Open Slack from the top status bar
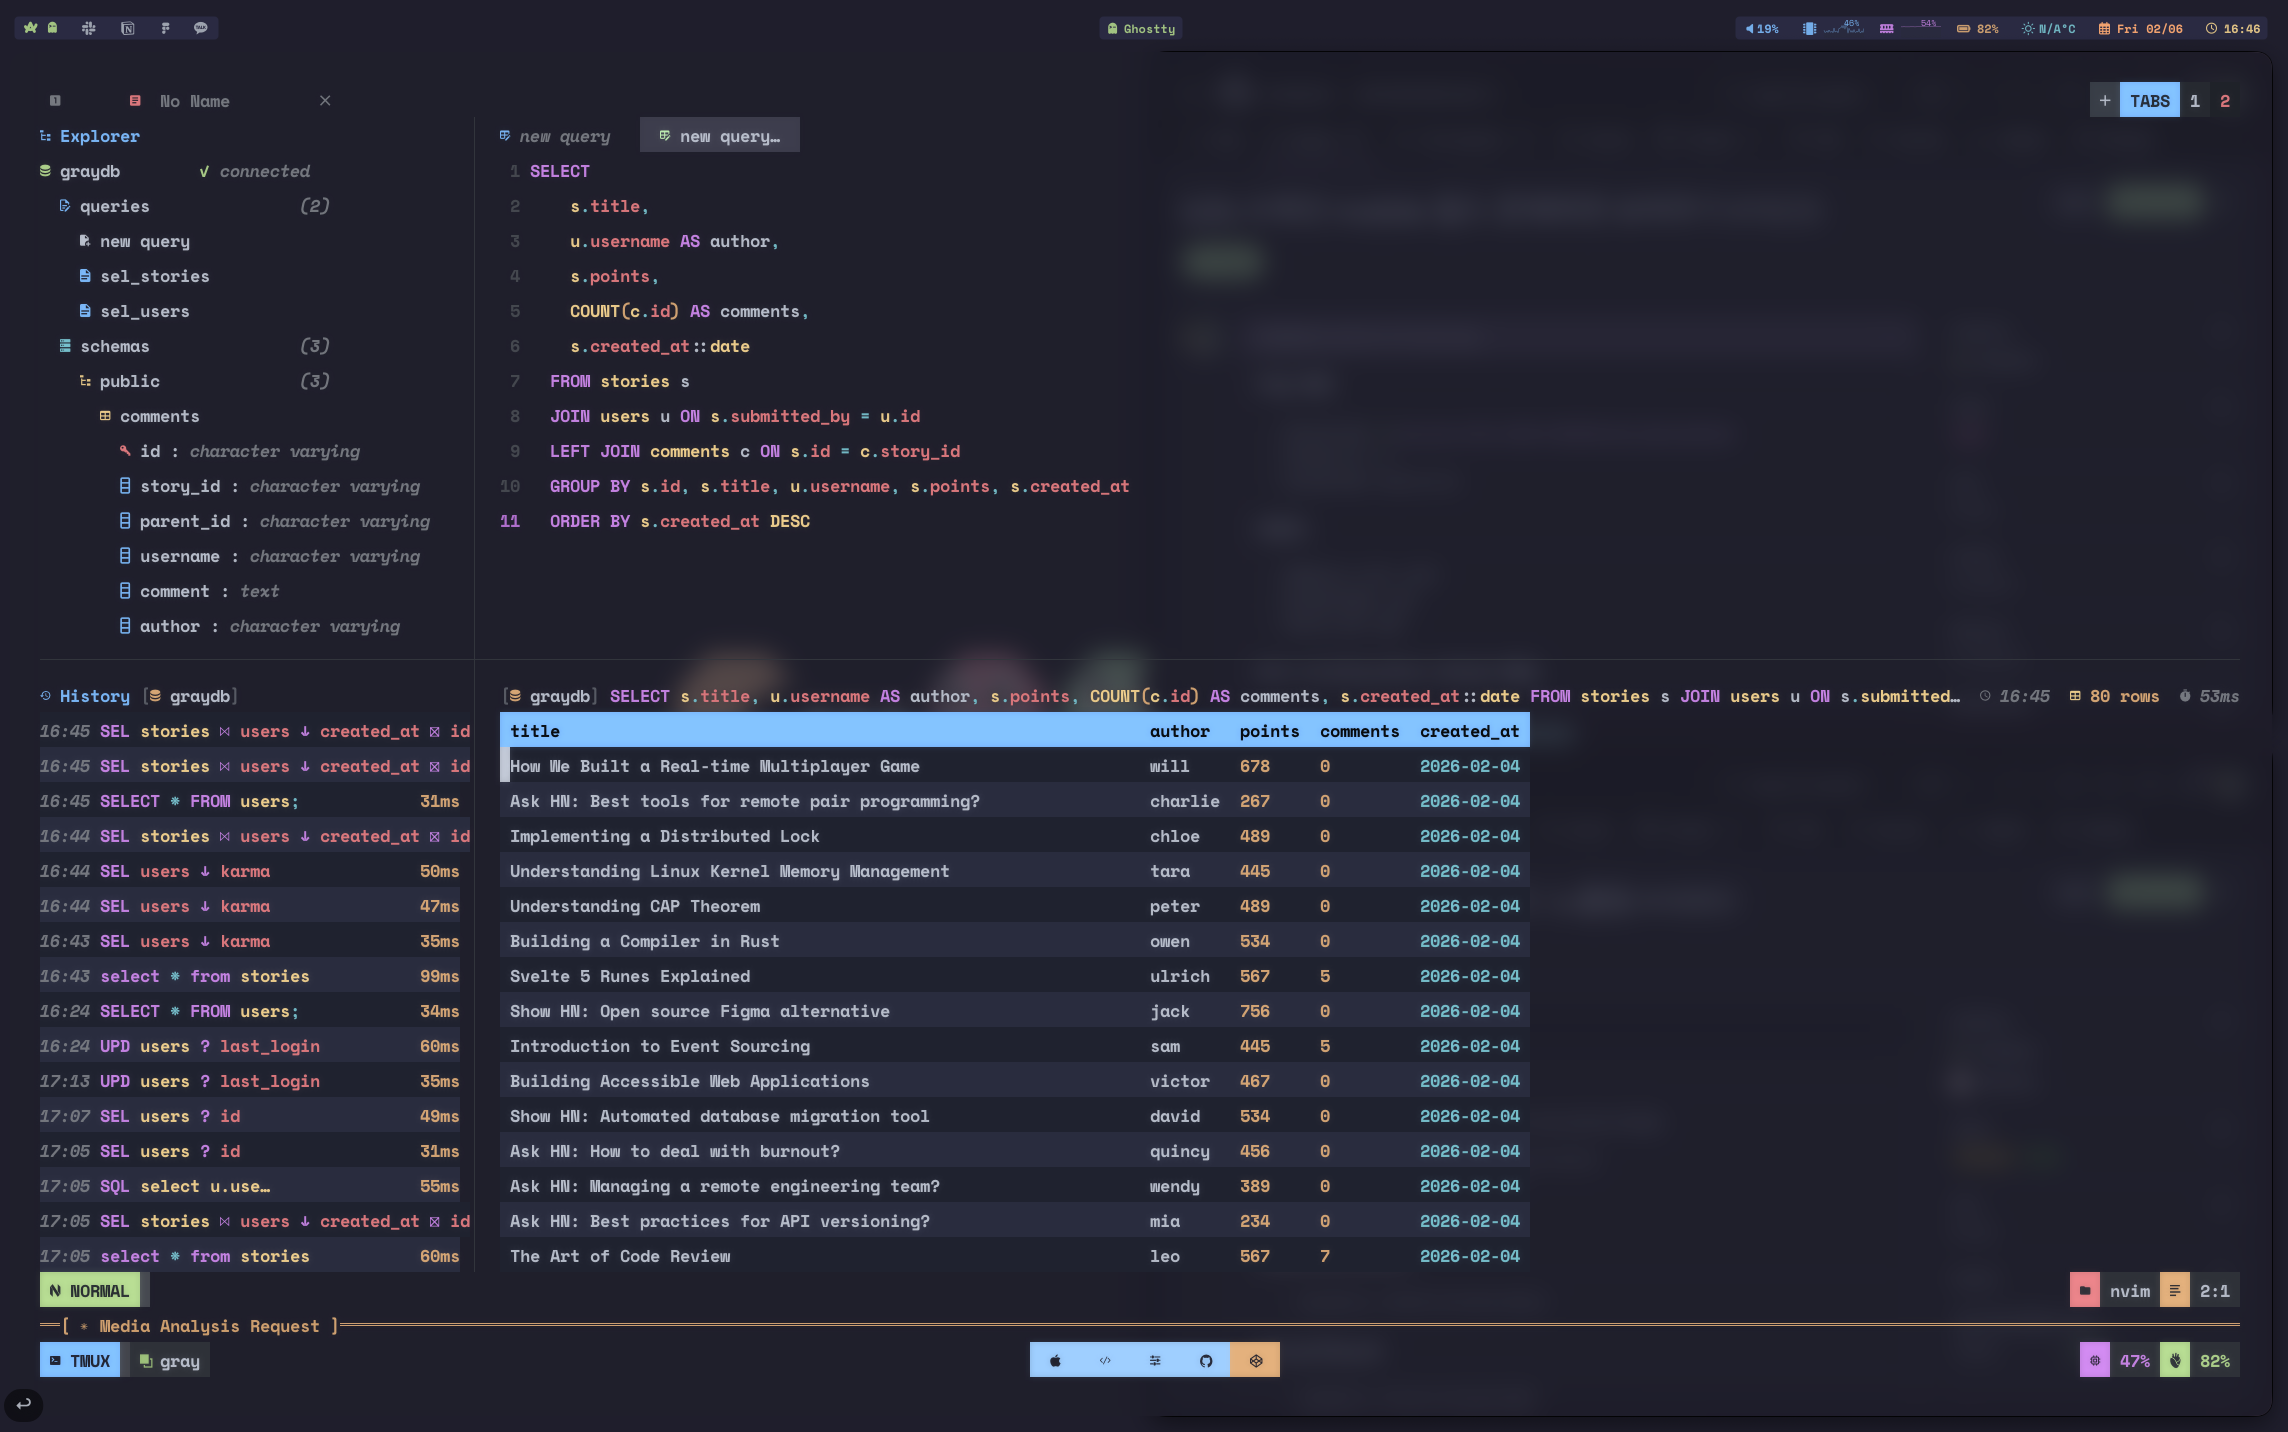The image size is (2288, 1432). click(88, 28)
